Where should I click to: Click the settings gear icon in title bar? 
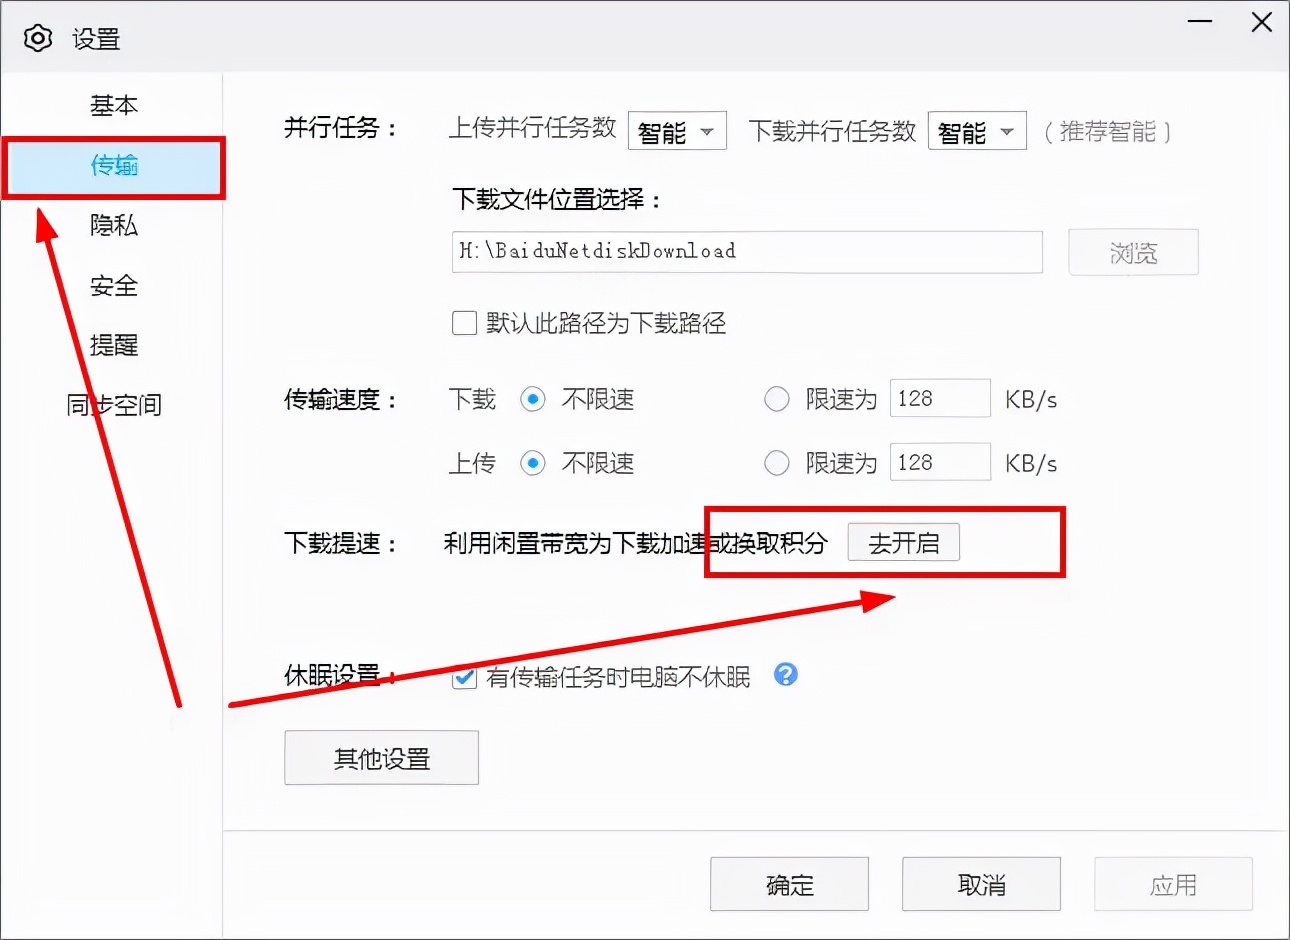pyautogui.click(x=38, y=37)
